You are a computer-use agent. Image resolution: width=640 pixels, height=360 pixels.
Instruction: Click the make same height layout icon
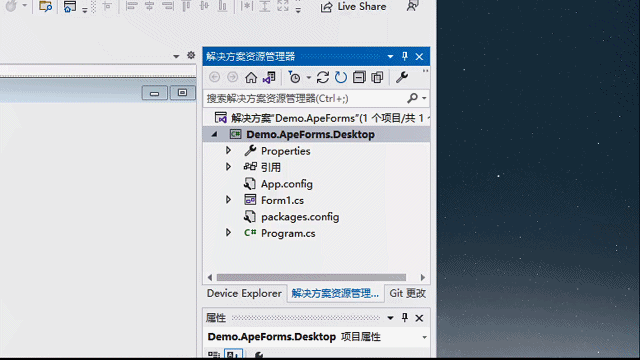[265, 6]
